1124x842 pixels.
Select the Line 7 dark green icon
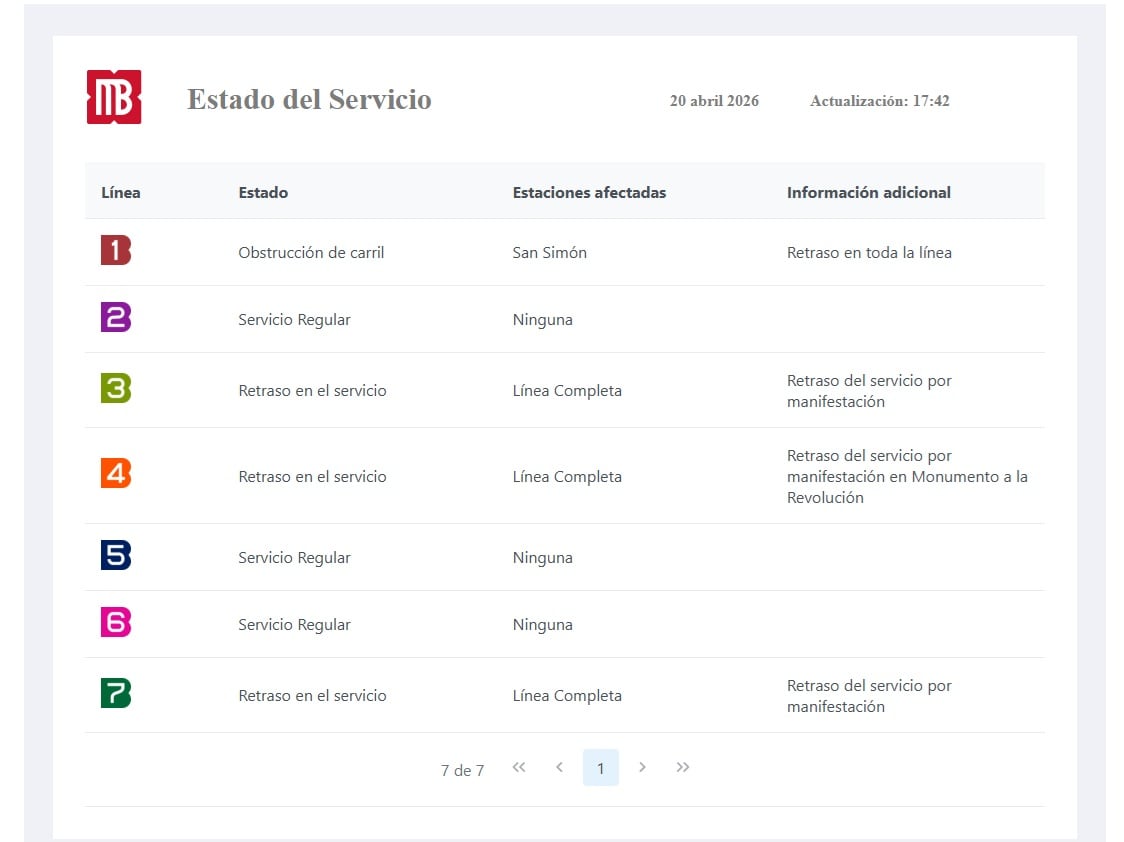click(116, 693)
